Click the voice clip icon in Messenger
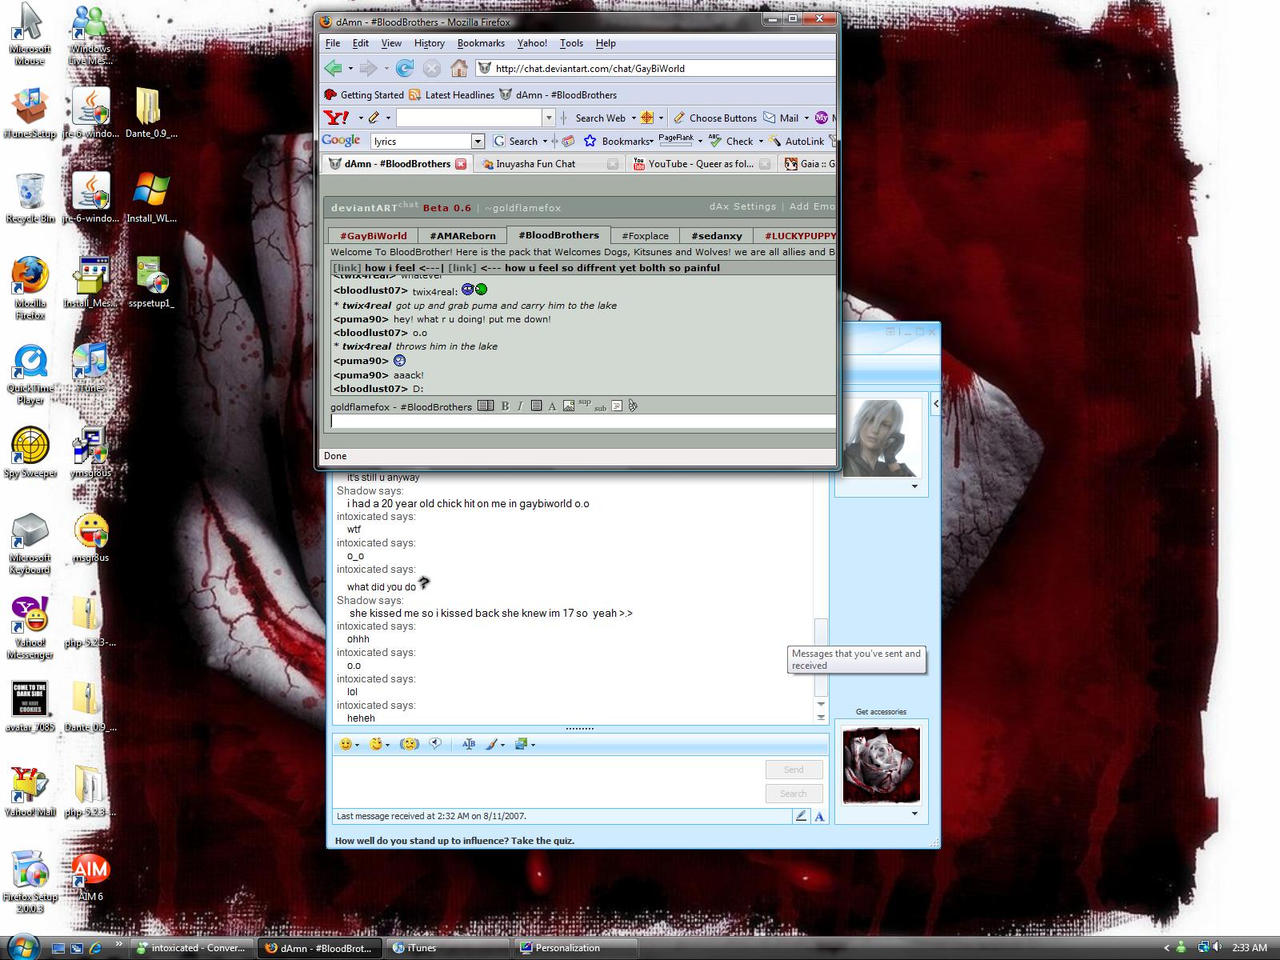This screenshot has width=1280, height=960. coord(435,743)
